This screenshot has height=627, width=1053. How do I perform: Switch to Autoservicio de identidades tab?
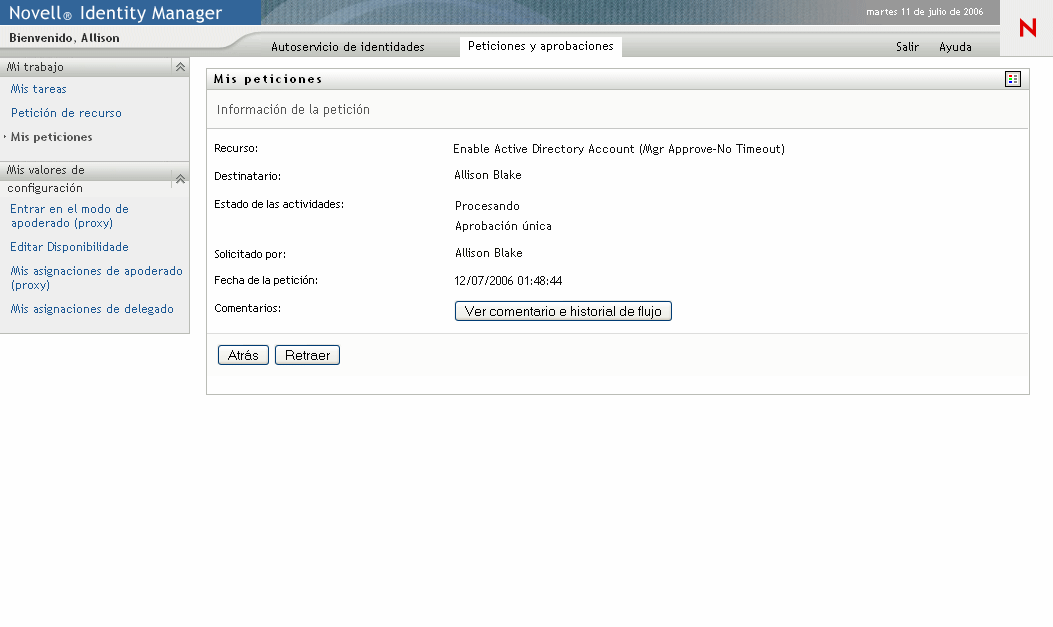pyautogui.click(x=348, y=47)
